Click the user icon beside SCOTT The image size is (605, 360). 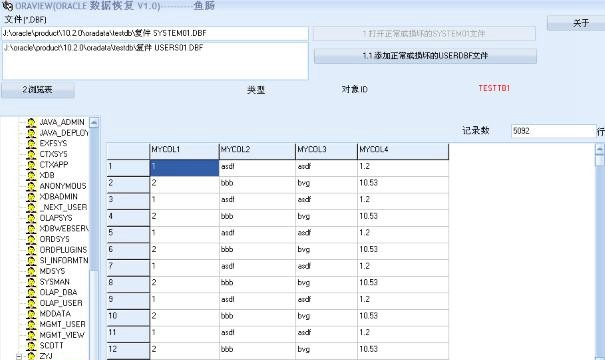click(x=31, y=346)
